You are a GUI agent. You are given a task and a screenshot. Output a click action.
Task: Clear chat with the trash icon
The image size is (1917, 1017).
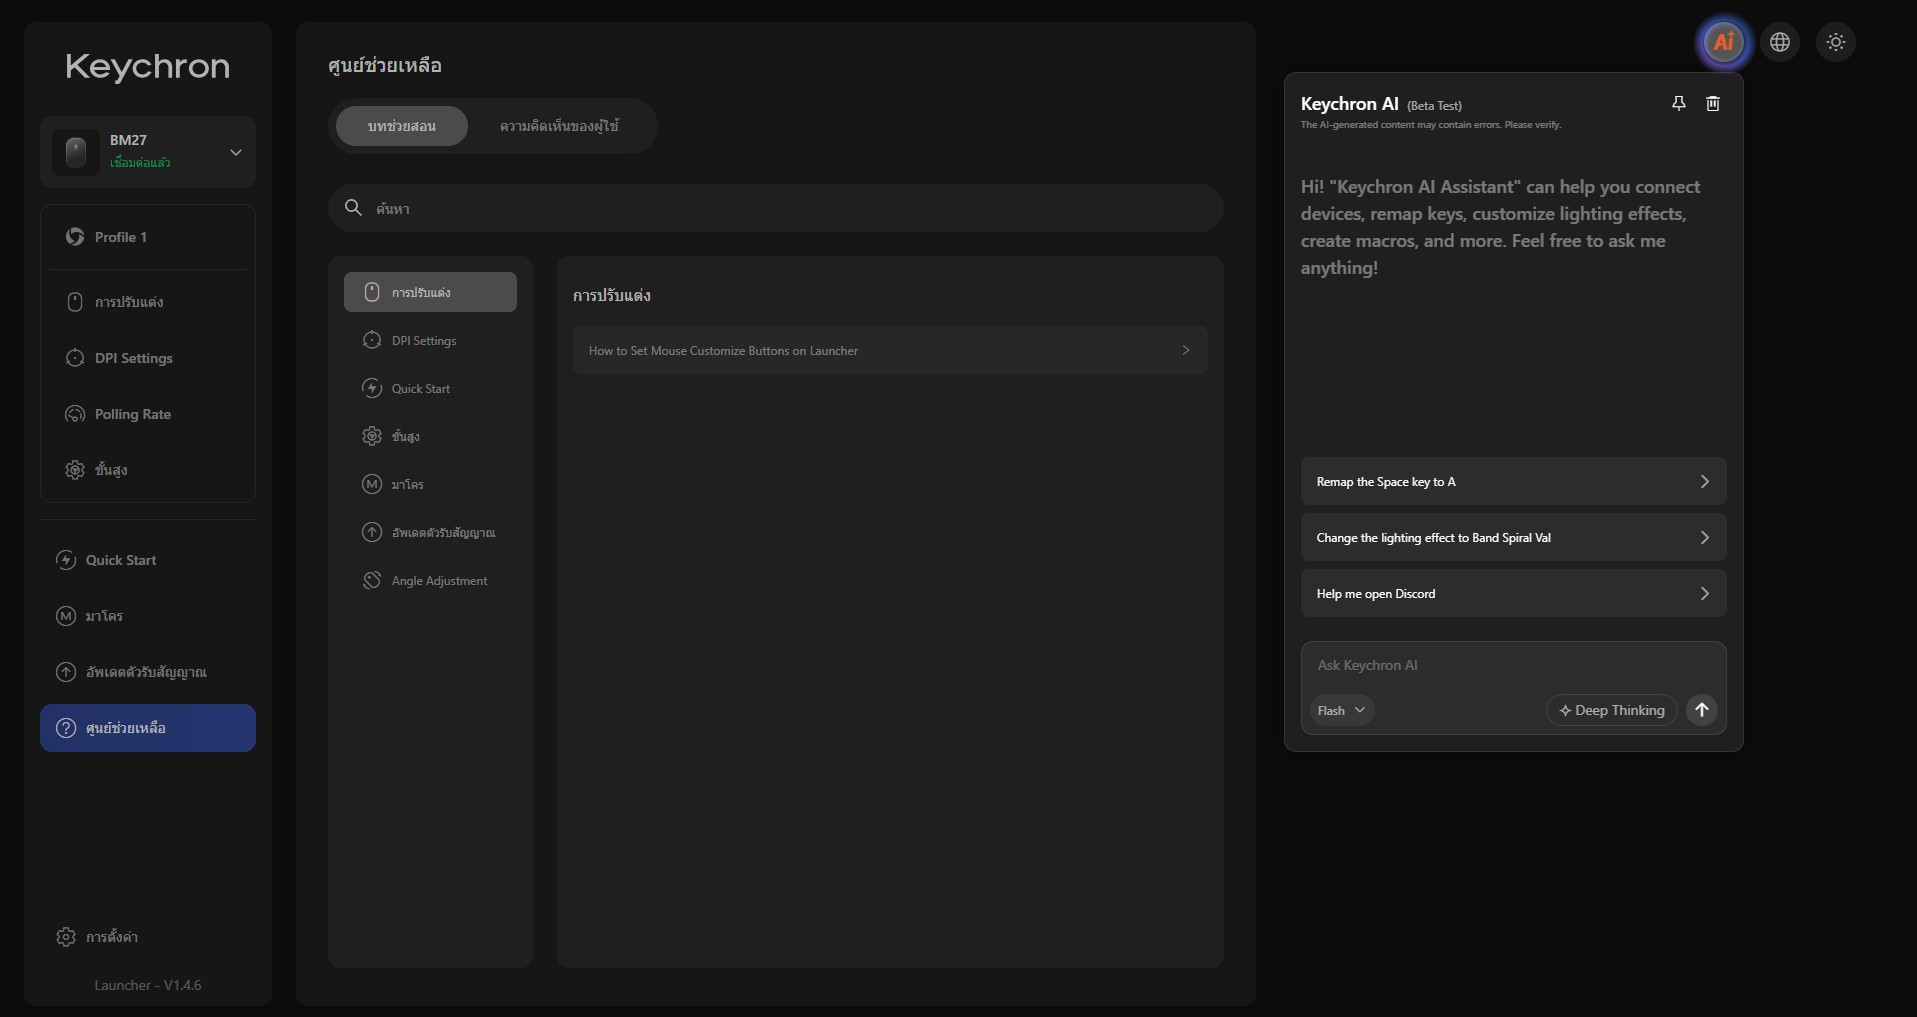coord(1713,104)
